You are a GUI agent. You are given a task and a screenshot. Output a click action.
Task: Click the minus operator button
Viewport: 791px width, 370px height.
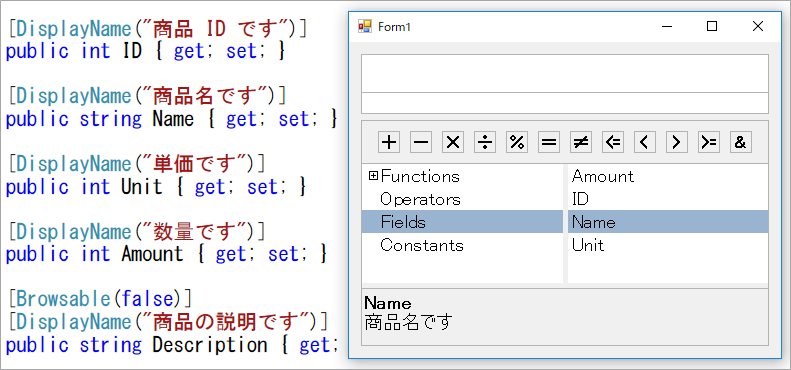pos(421,142)
